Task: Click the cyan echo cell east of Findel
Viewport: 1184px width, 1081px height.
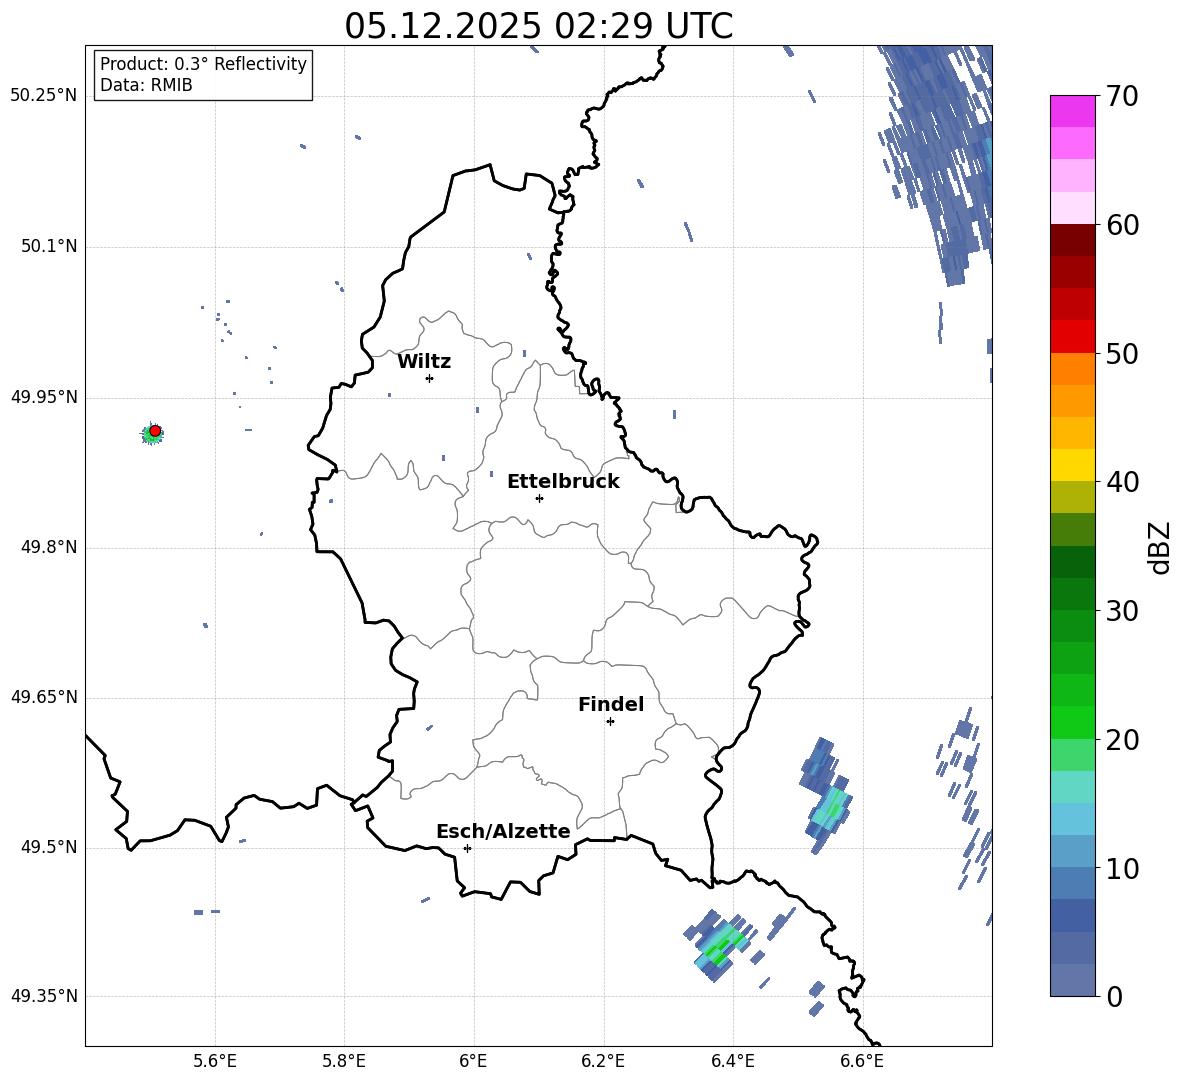Action: tap(829, 807)
